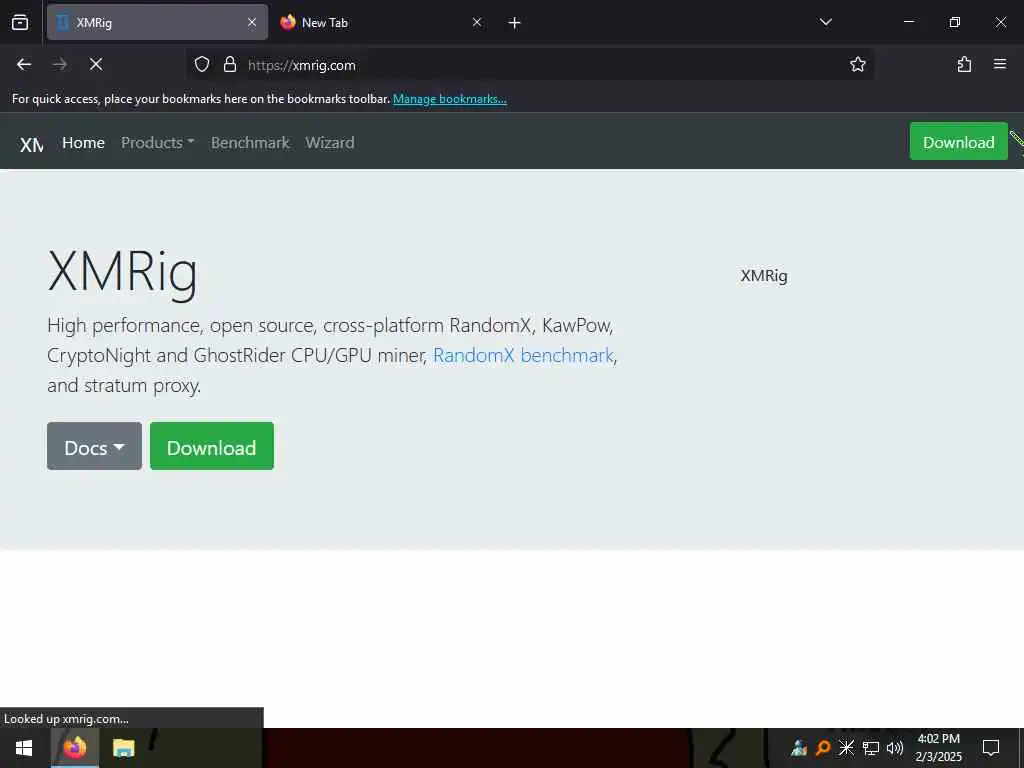Open the Wizard nav item
The height and width of the screenshot is (768, 1024).
[x=330, y=142]
